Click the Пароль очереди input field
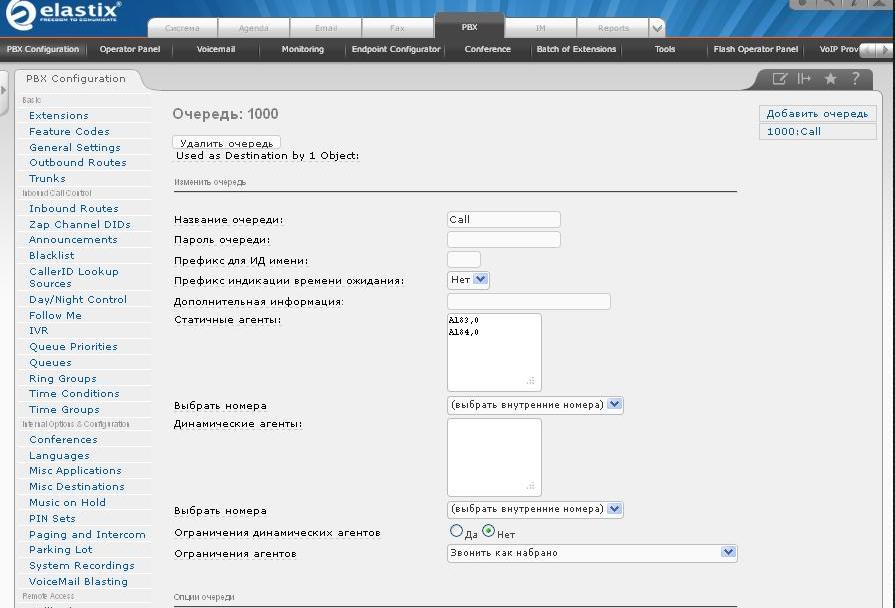Image resolution: width=895 pixels, height=608 pixels. click(503, 240)
